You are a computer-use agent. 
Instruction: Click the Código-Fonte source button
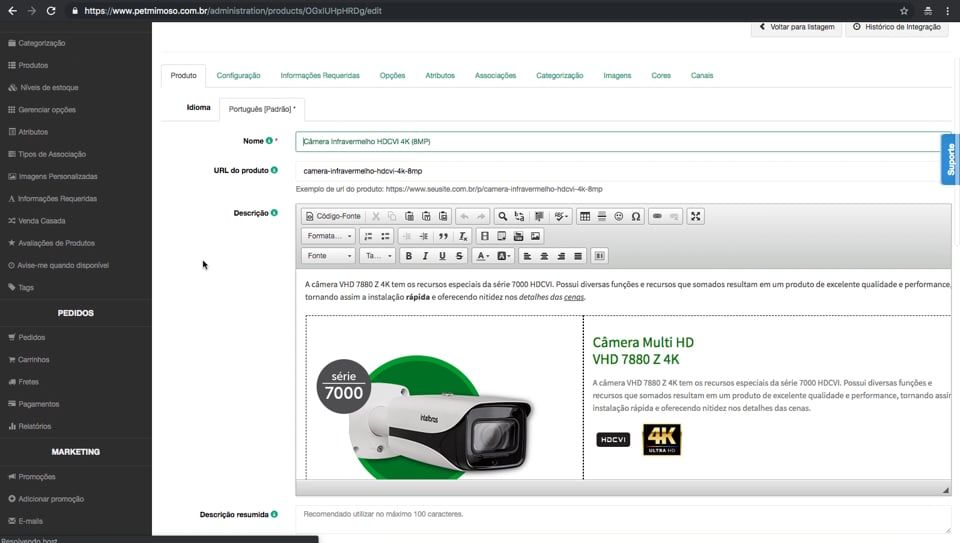pyautogui.click(x=333, y=216)
